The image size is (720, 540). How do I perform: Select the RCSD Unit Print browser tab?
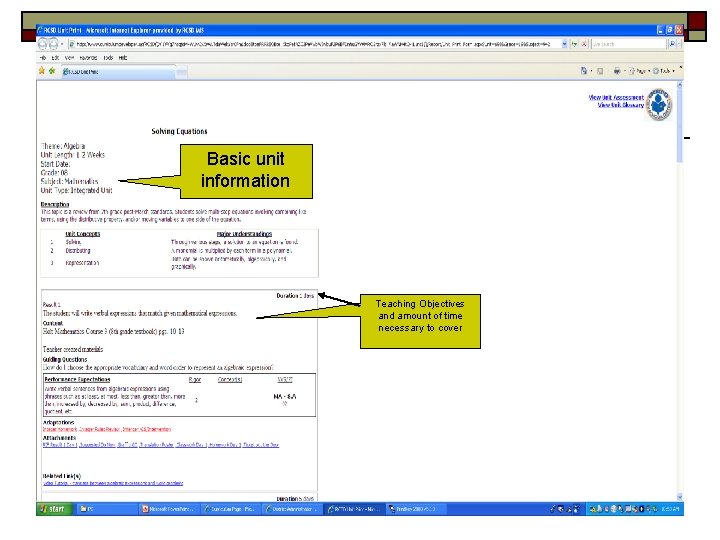click(118, 72)
